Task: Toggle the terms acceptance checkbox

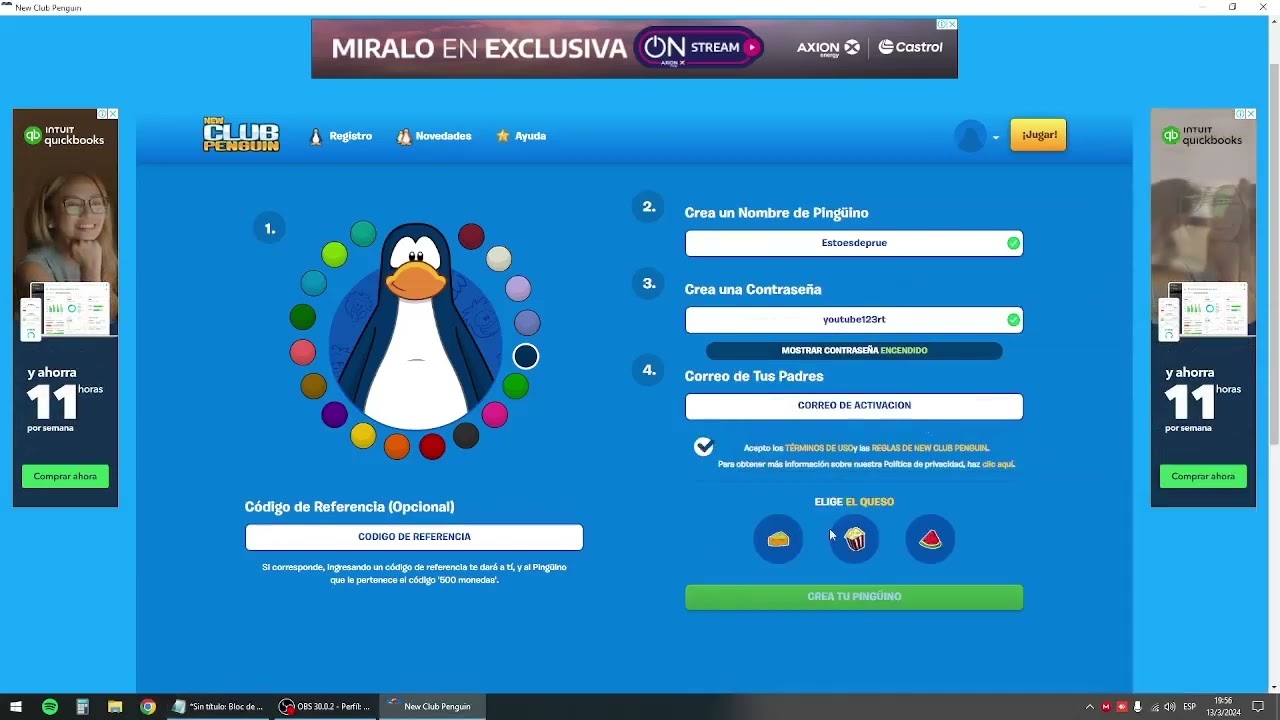Action: tap(704, 446)
